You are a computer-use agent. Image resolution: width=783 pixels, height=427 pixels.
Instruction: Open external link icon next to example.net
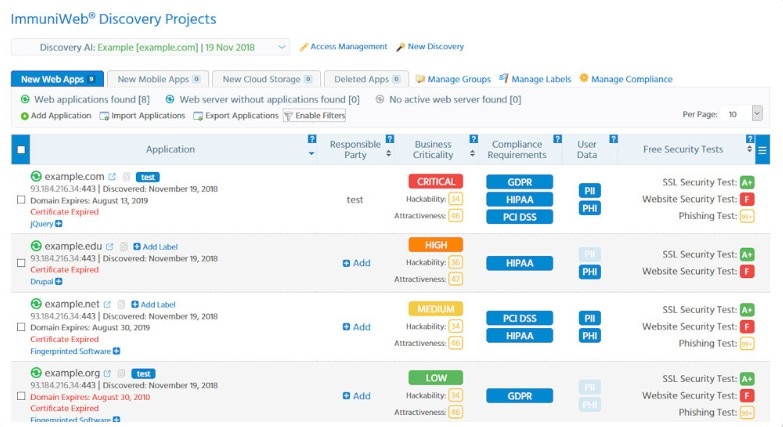(107, 304)
